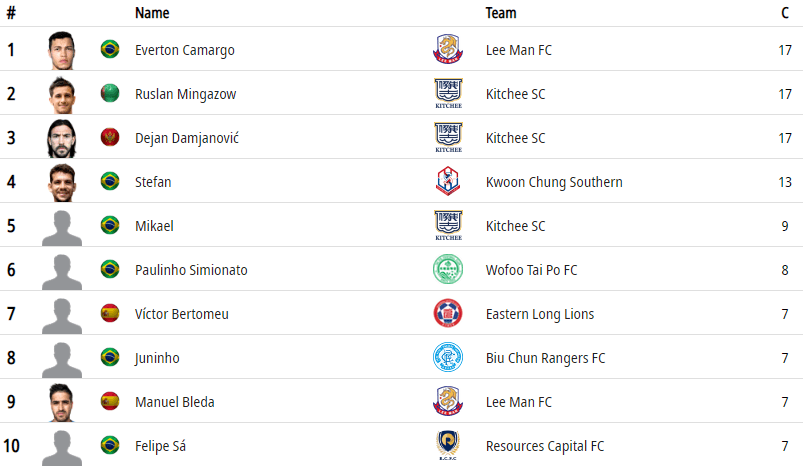The image size is (803, 466).
Task: Open Resources Capital FC team link
Action: coord(545,446)
